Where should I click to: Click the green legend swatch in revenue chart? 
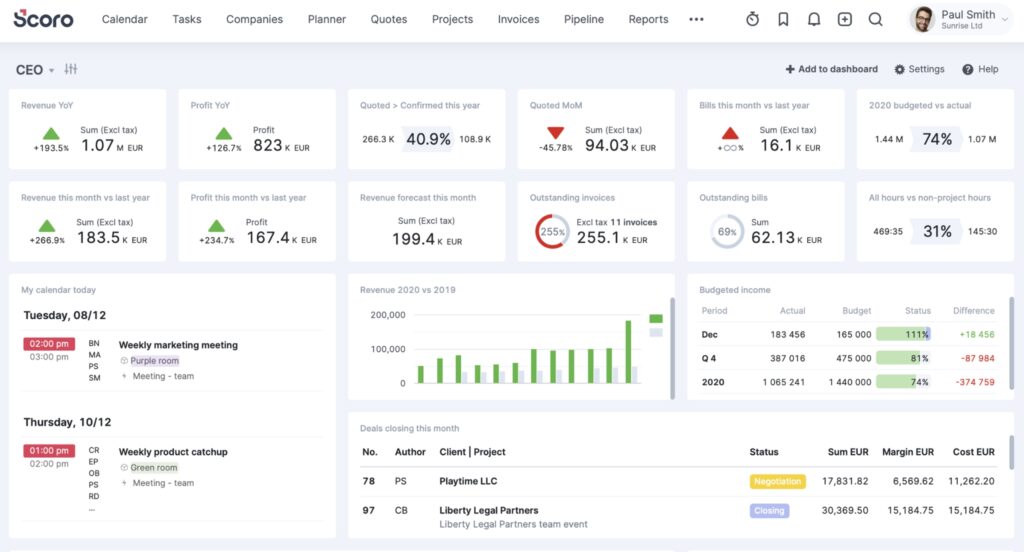tap(656, 319)
